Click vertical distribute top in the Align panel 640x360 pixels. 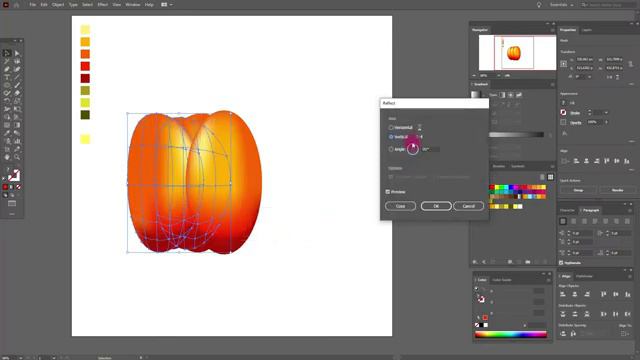click(563, 314)
